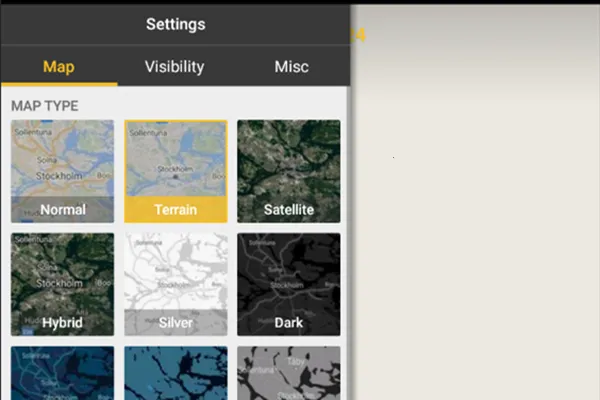The image size is (600, 400).
Task: Select the Terrain map type tile
Action: click(x=176, y=171)
